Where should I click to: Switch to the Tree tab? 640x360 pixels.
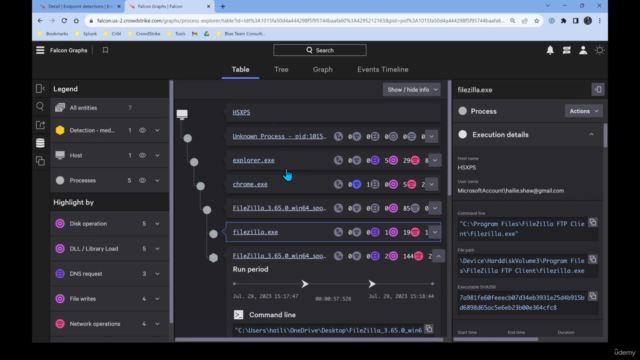(281, 69)
